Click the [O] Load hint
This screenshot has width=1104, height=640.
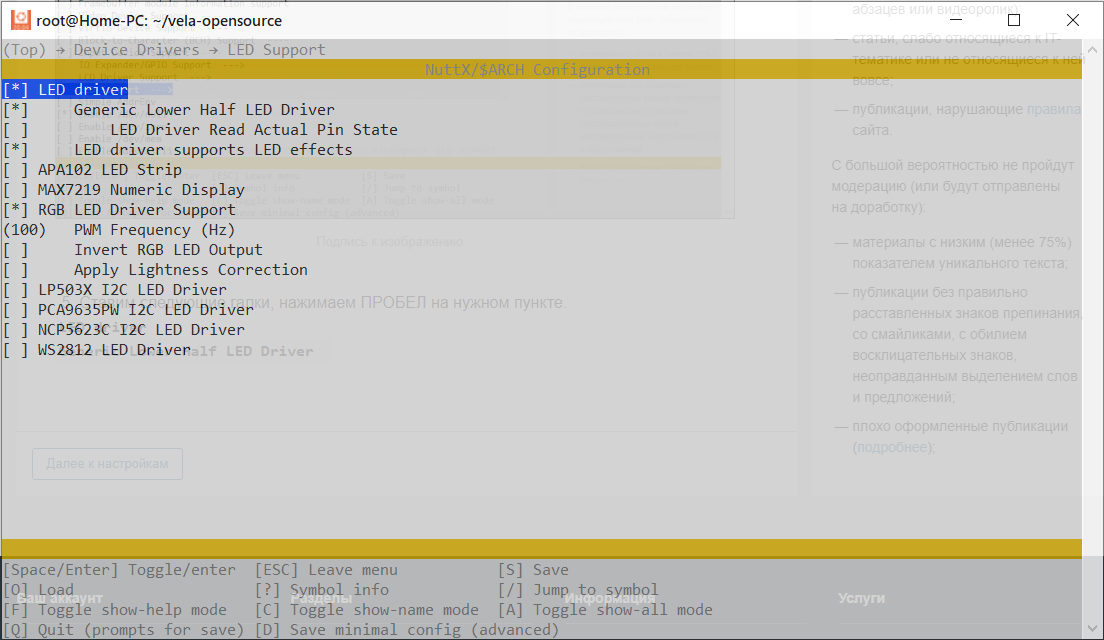tap(38, 590)
